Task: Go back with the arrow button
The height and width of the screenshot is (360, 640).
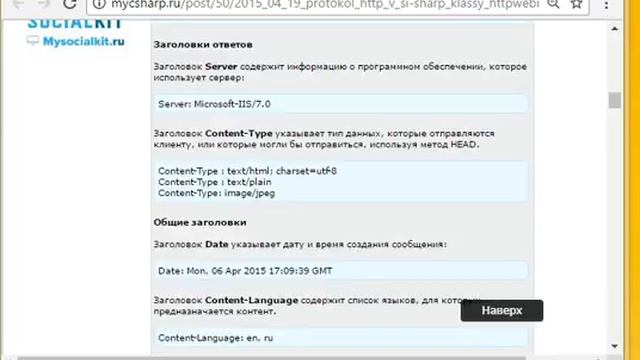Action: pos(18,4)
